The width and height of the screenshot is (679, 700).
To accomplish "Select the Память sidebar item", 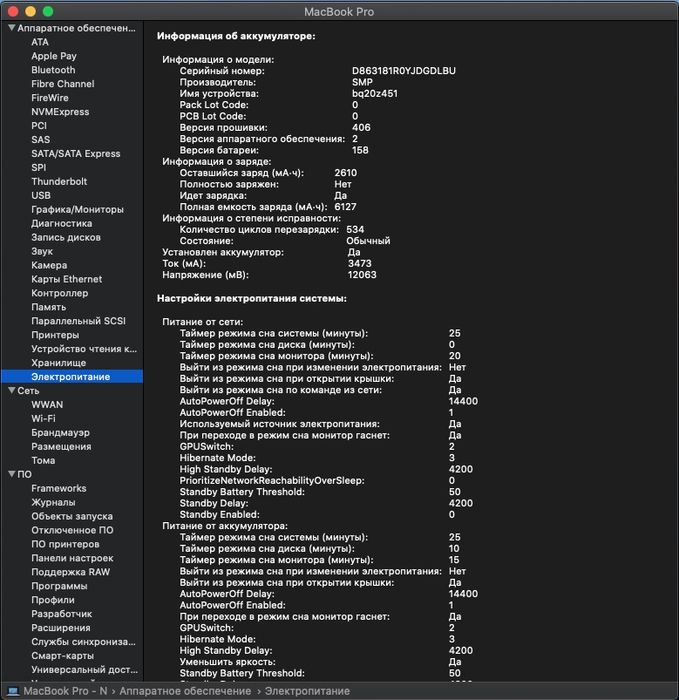I will [x=49, y=307].
